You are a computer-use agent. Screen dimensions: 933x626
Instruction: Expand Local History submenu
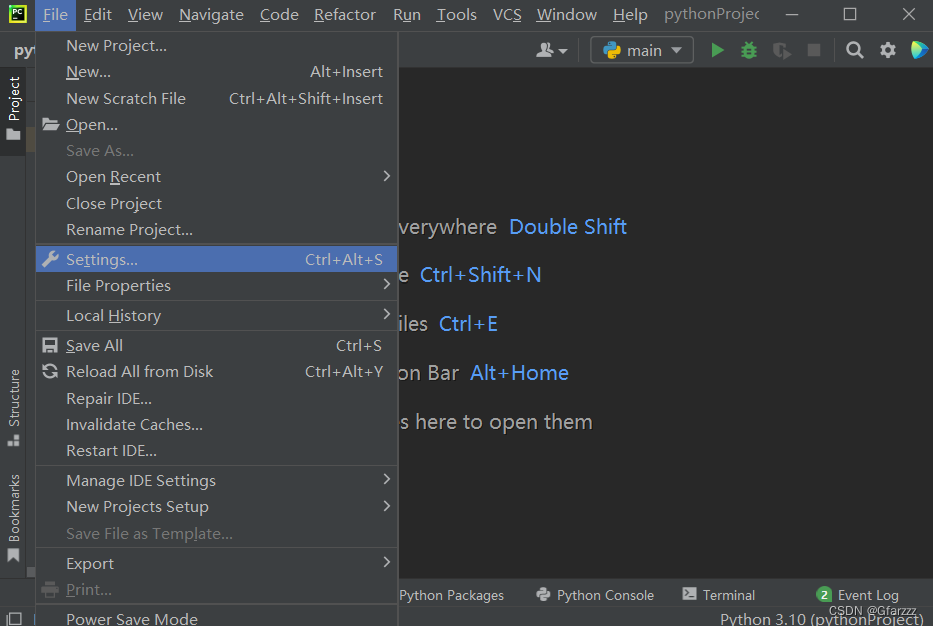(x=217, y=315)
